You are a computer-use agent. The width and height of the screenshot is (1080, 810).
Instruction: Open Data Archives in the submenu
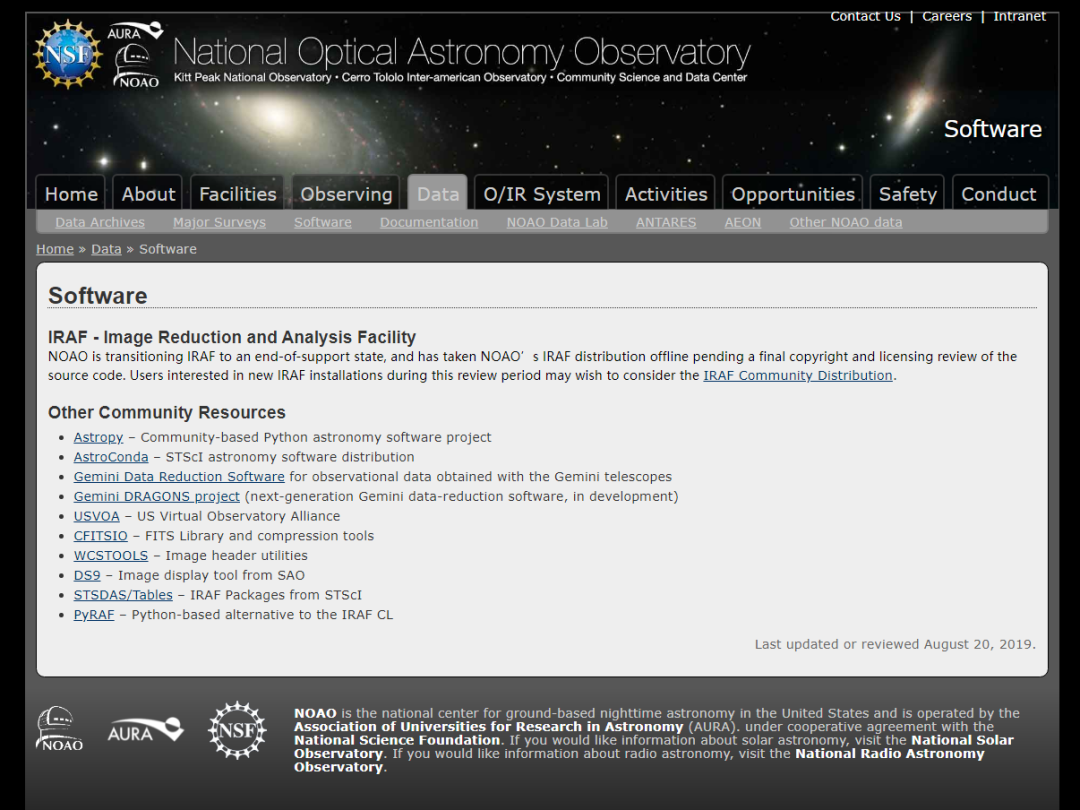click(100, 222)
